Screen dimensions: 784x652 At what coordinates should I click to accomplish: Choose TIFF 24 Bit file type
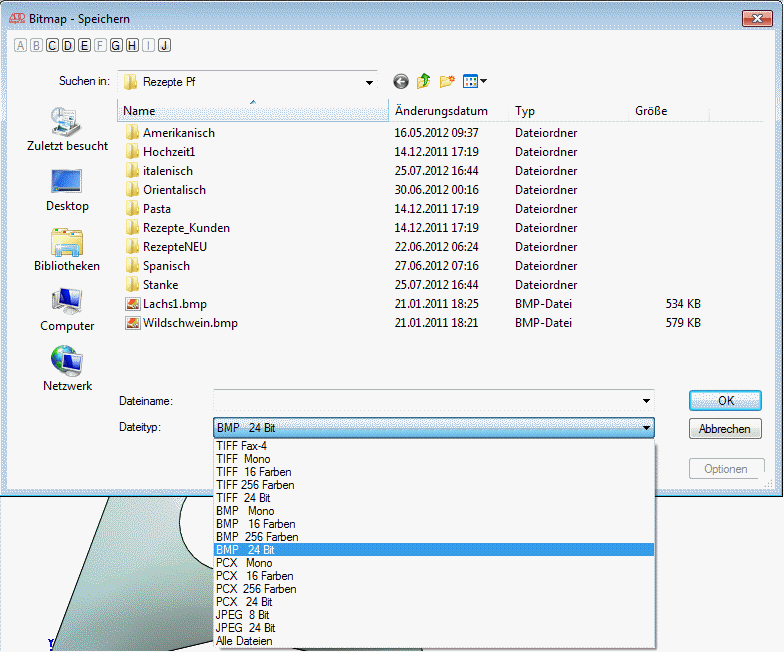[434, 498]
